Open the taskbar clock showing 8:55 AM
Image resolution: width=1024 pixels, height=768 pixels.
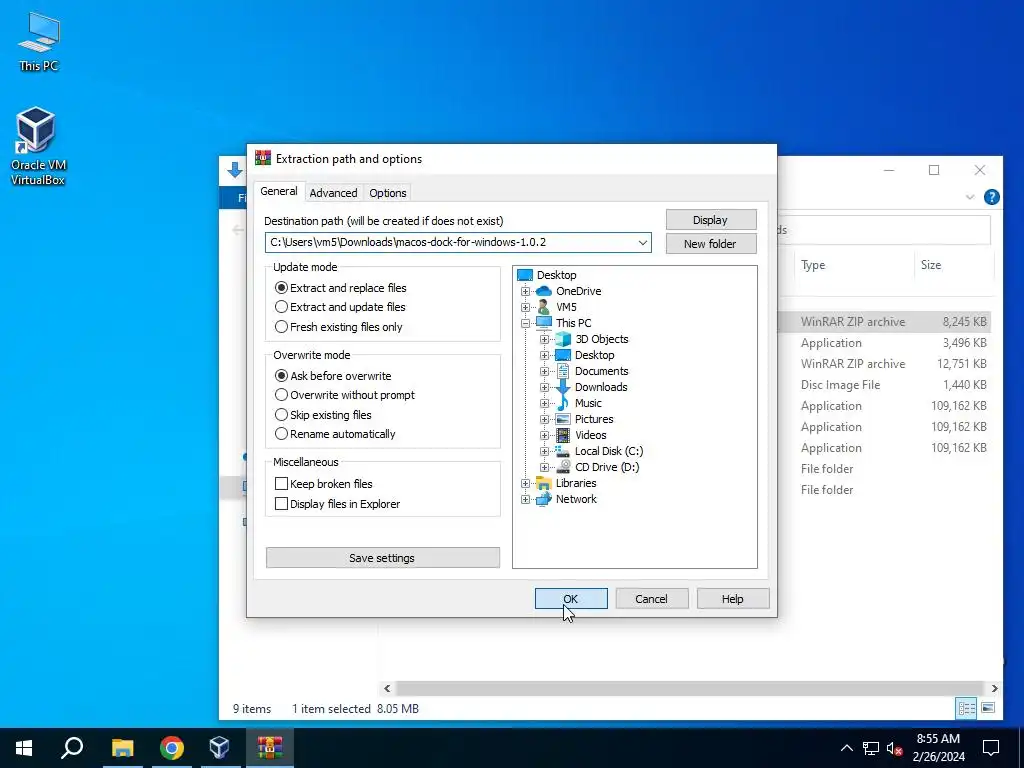938,748
